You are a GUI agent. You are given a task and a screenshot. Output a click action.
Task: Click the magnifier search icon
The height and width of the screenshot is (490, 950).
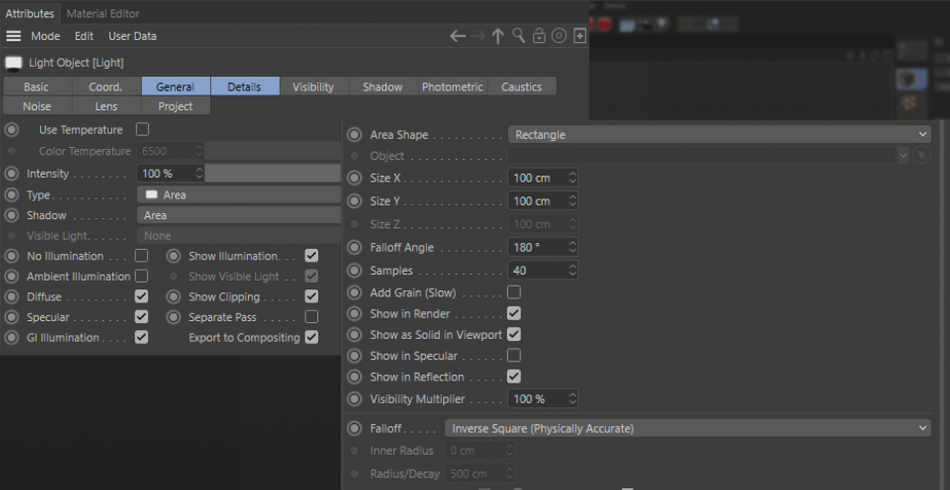519,36
